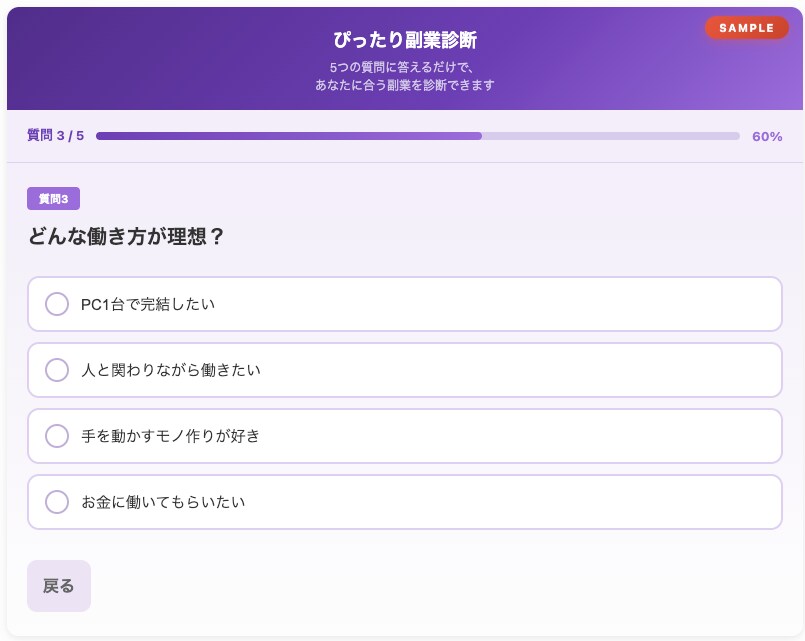Viewport: 805px width, 641px height.
Task: Click the 5つの質問に答えるだけで subtitle line
Action: 401,67
